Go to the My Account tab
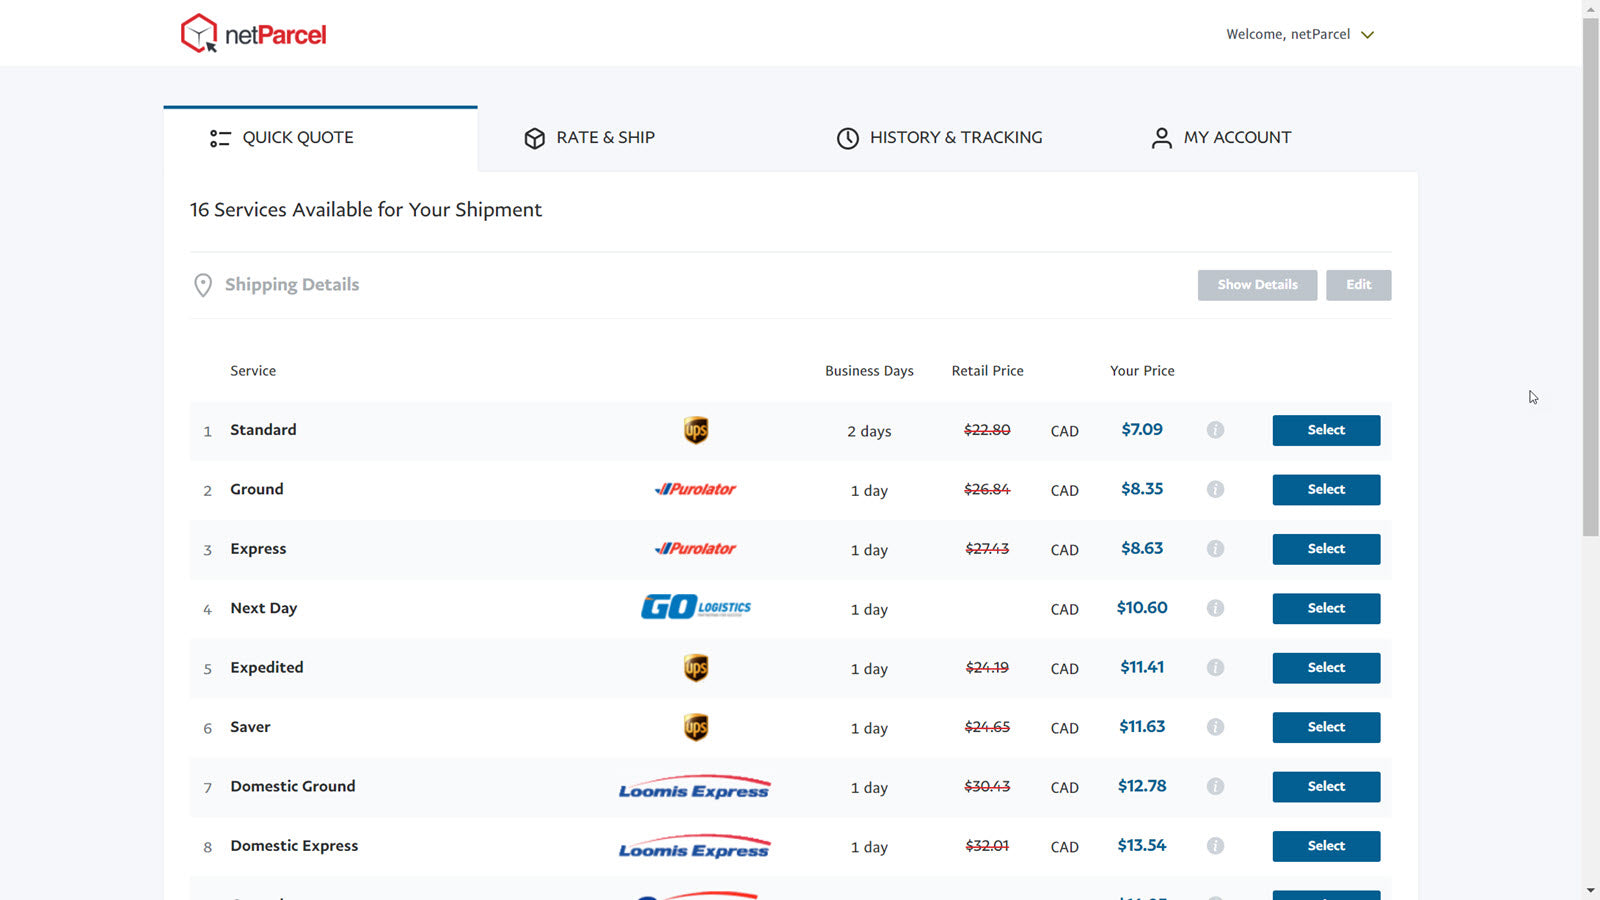The image size is (1600, 900). (x=1221, y=138)
